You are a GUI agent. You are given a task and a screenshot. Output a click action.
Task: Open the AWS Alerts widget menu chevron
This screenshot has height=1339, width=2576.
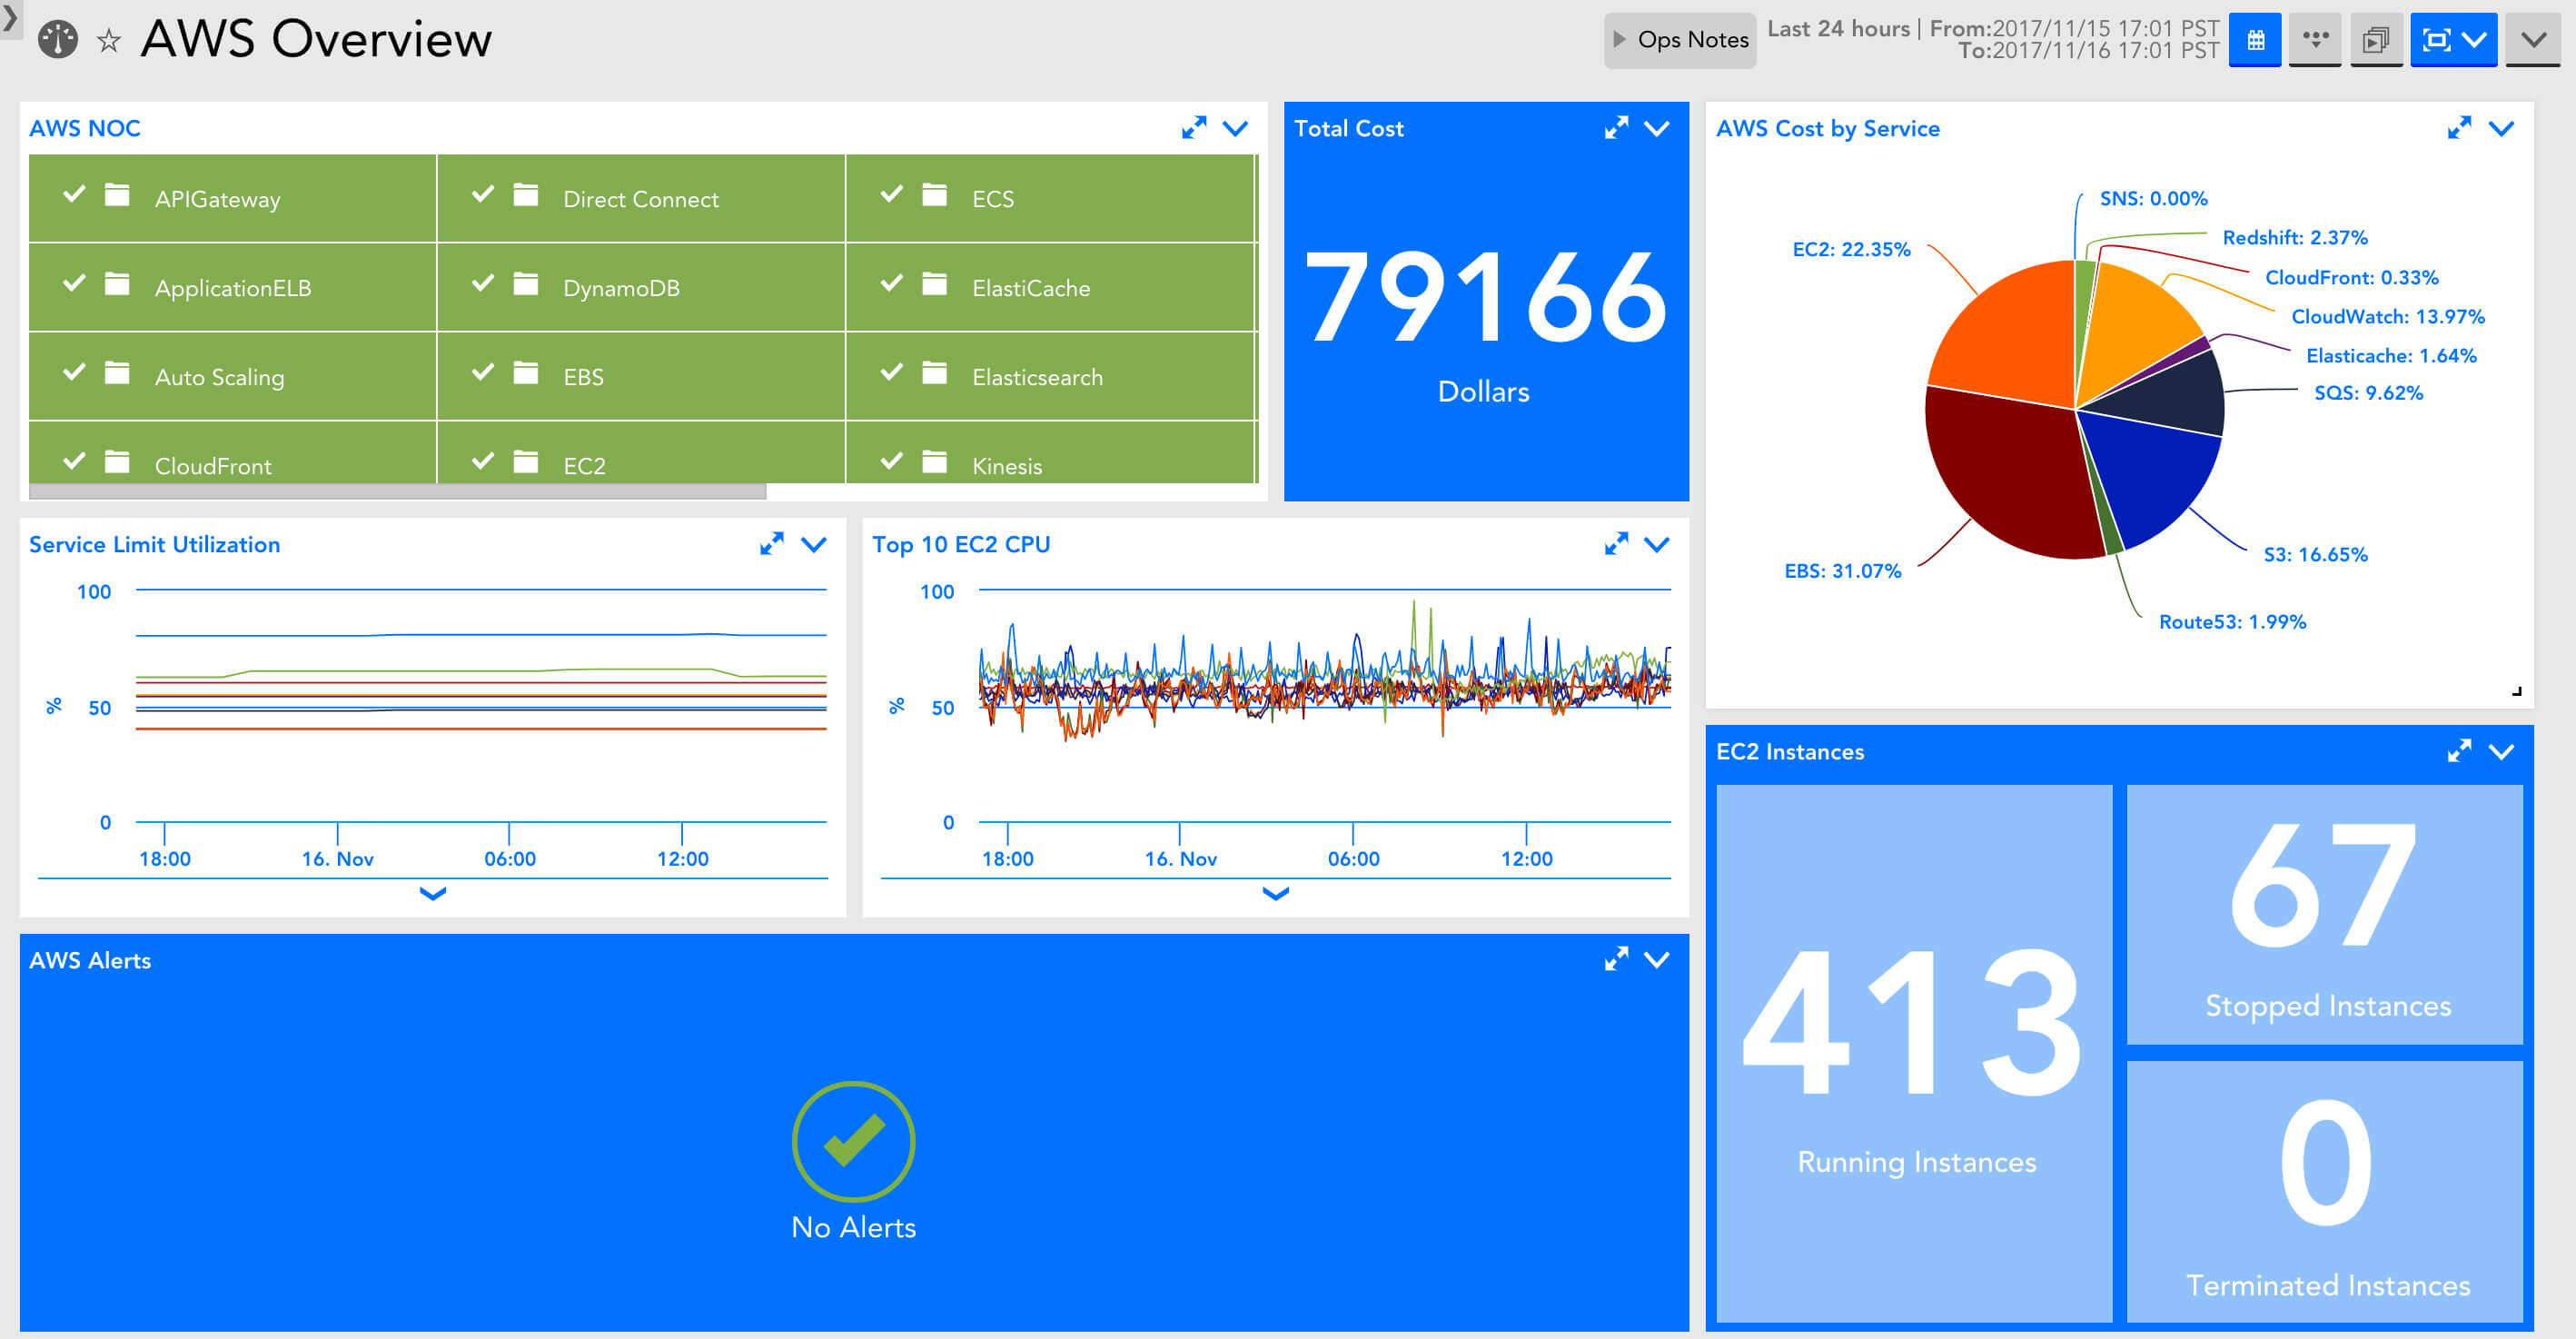1657,960
